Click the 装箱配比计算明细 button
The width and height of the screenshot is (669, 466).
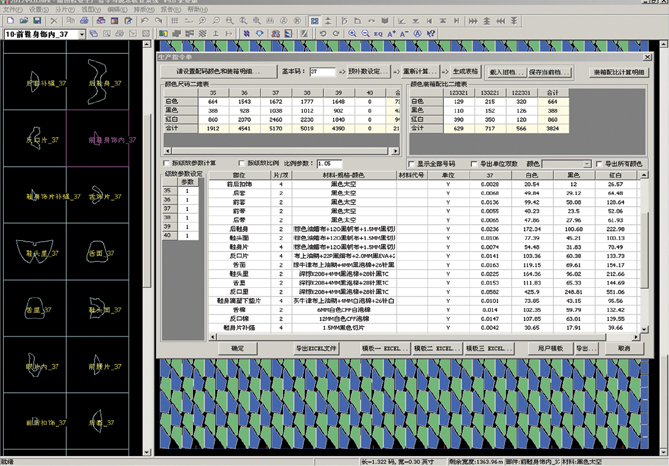[619, 72]
